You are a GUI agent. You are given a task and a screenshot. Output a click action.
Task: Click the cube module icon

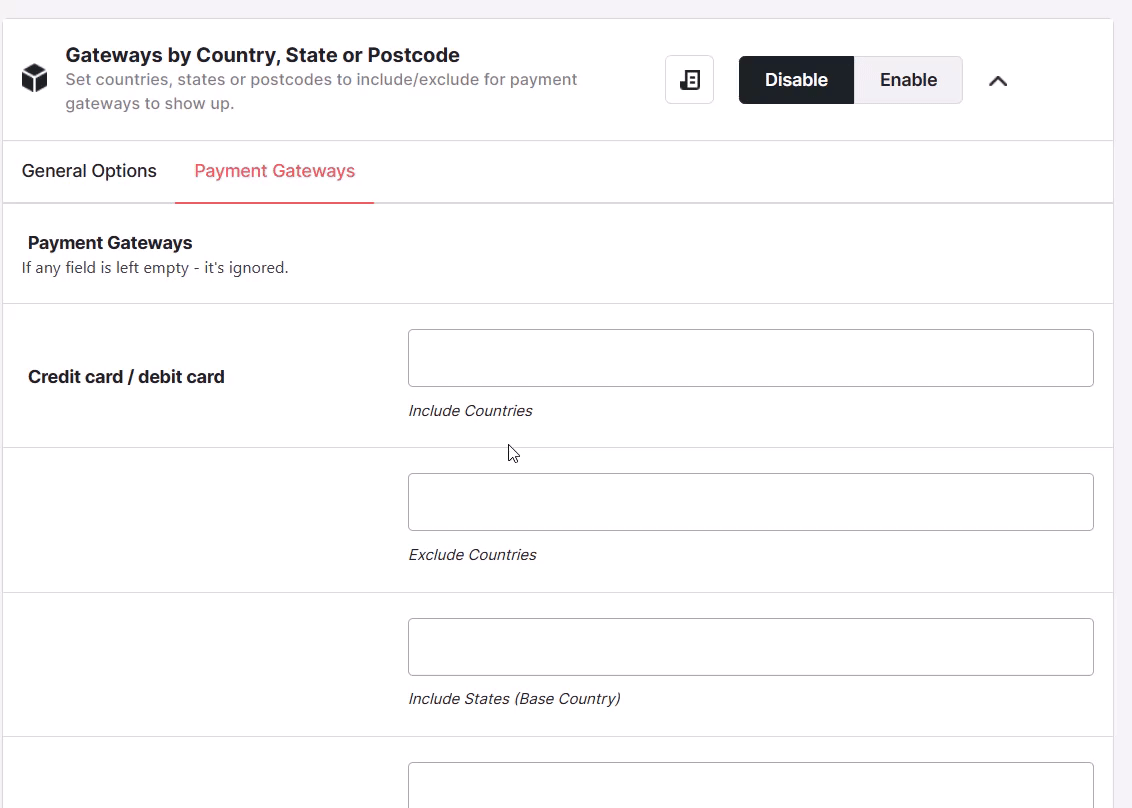point(34,78)
